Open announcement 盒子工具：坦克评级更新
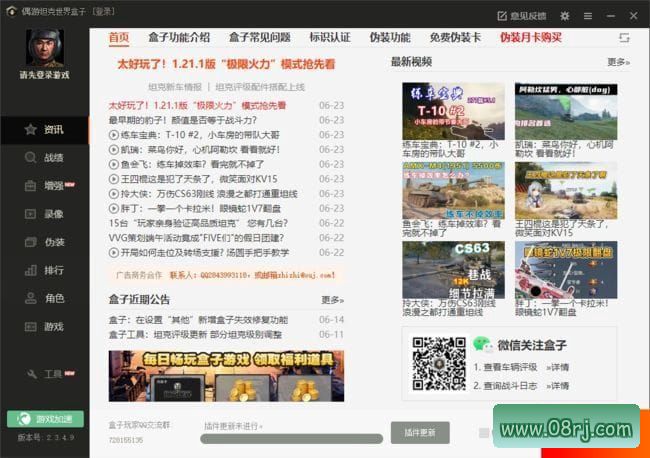This screenshot has height=458, width=650. coord(195,334)
